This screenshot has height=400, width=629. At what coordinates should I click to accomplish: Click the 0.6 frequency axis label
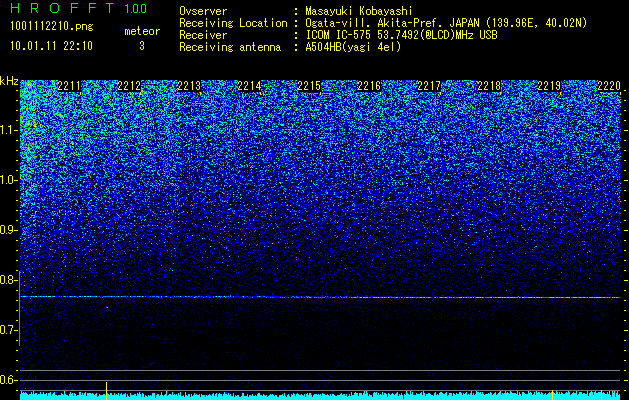8,380
